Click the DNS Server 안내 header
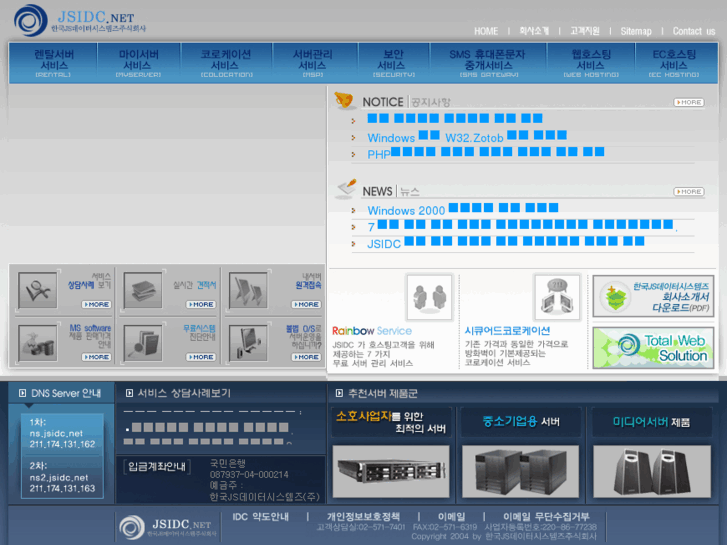This screenshot has width=727, height=545. tap(60, 393)
